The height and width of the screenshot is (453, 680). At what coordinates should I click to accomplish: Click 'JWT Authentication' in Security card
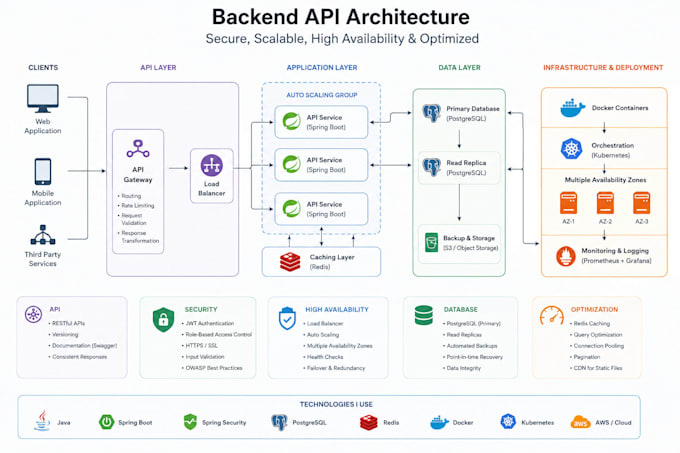pyautogui.click(x=209, y=323)
